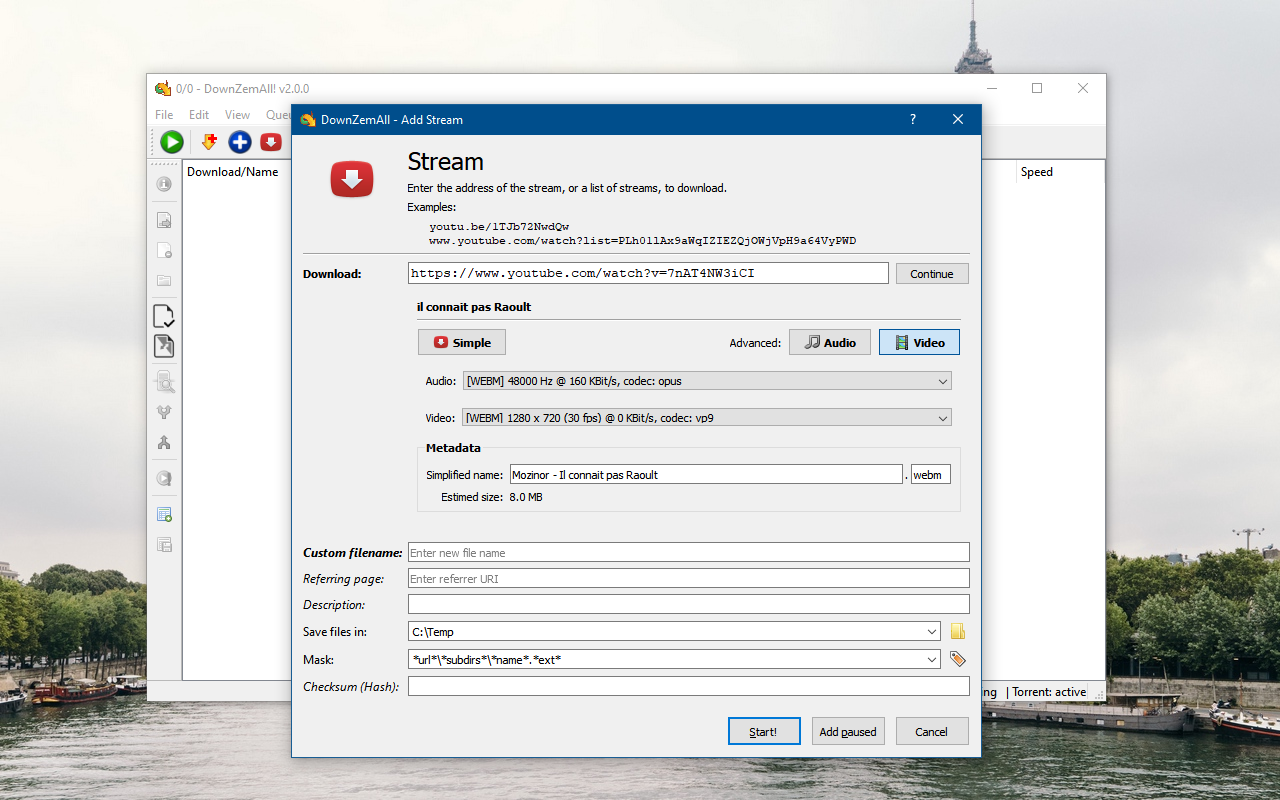
Task: Click the Simplified name text field
Action: coord(706,474)
